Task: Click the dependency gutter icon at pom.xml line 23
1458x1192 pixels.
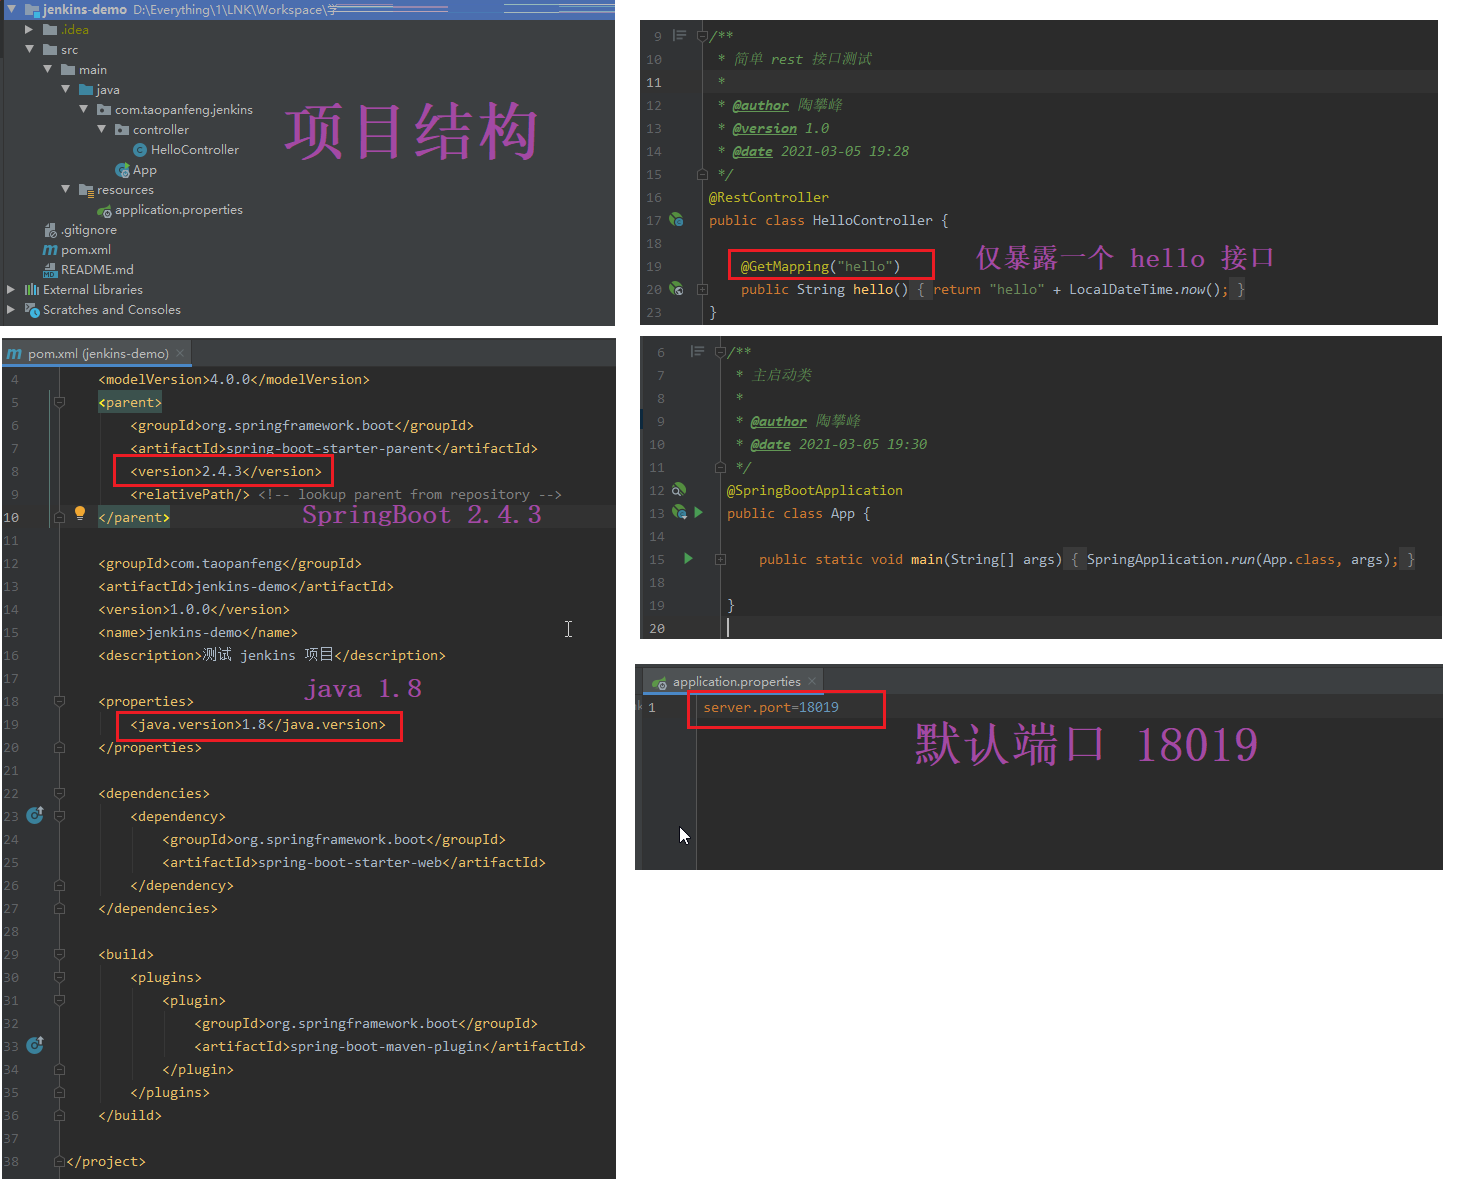Action: click(x=35, y=815)
